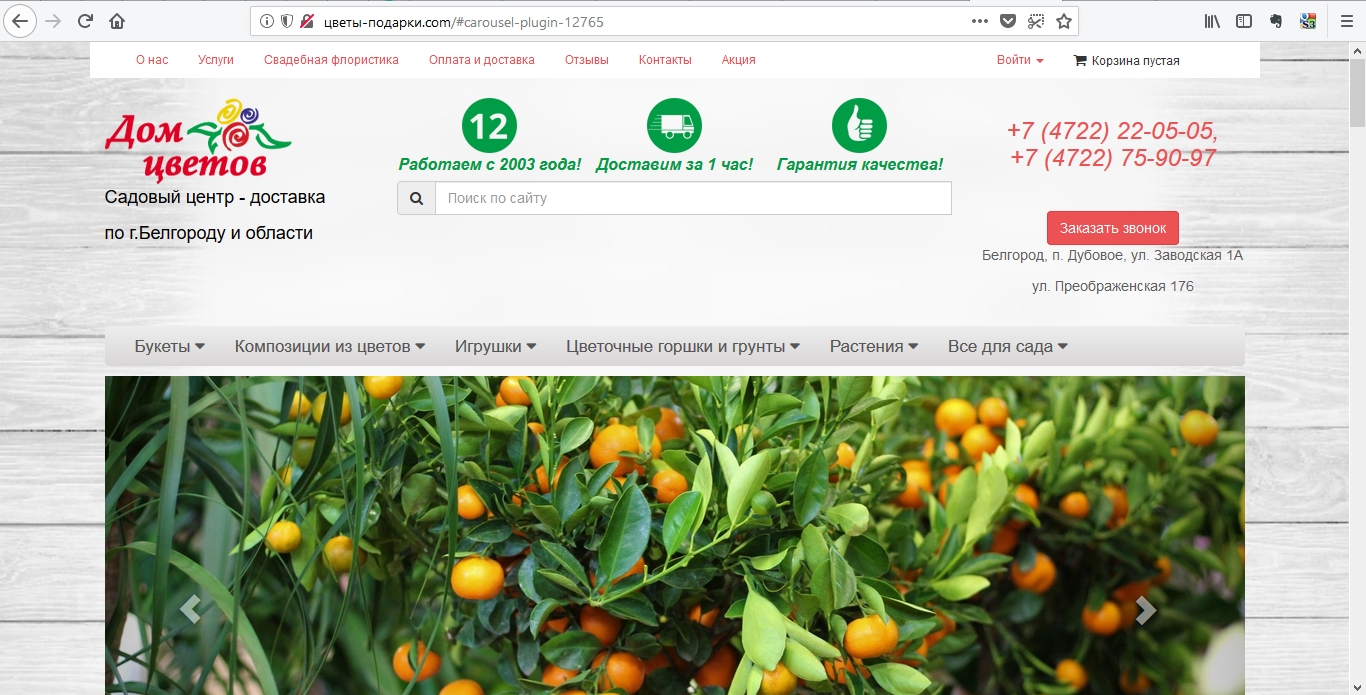
Task: Click the Работаем с 2003 года! text
Action: point(489,165)
